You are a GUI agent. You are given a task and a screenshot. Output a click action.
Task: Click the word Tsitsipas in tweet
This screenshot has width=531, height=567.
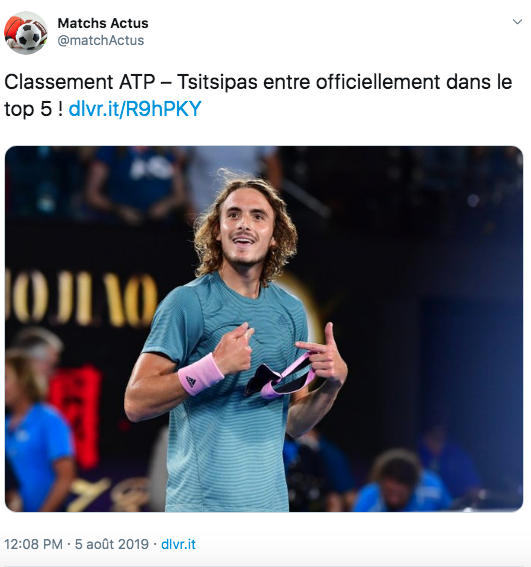[217, 82]
